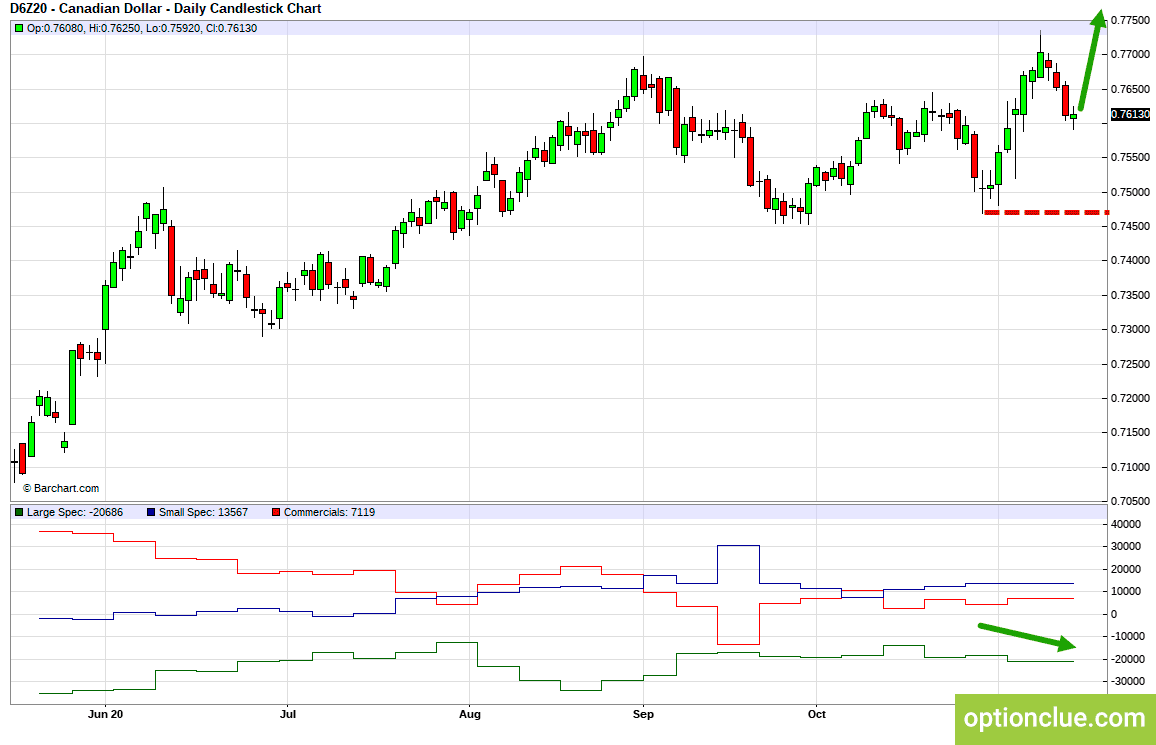Click the Aug label on time axis
This screenshot has width=1156, height=745.
pos(470,714)
